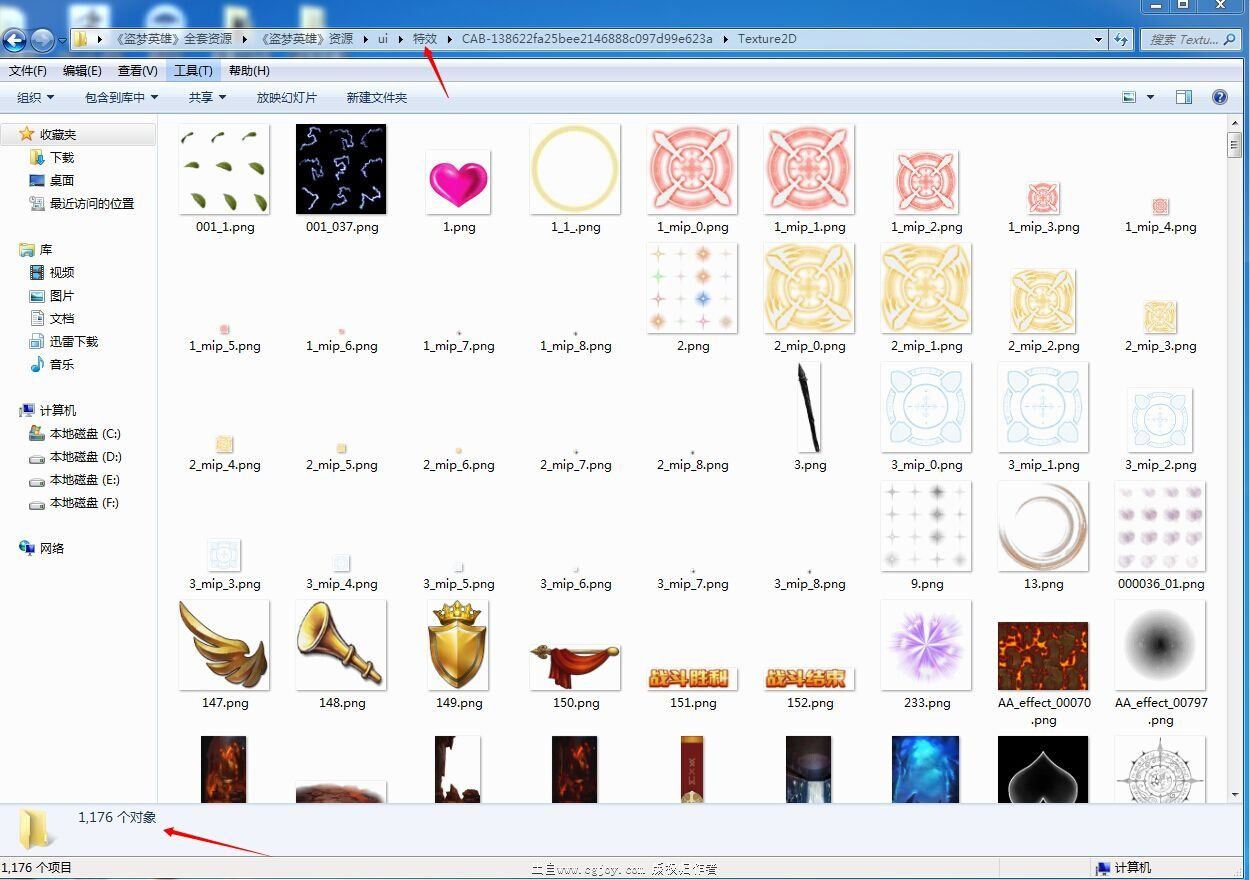Select the golden wing 147.png thumbnail
1250x880 pixels.
tap(225, 645)
